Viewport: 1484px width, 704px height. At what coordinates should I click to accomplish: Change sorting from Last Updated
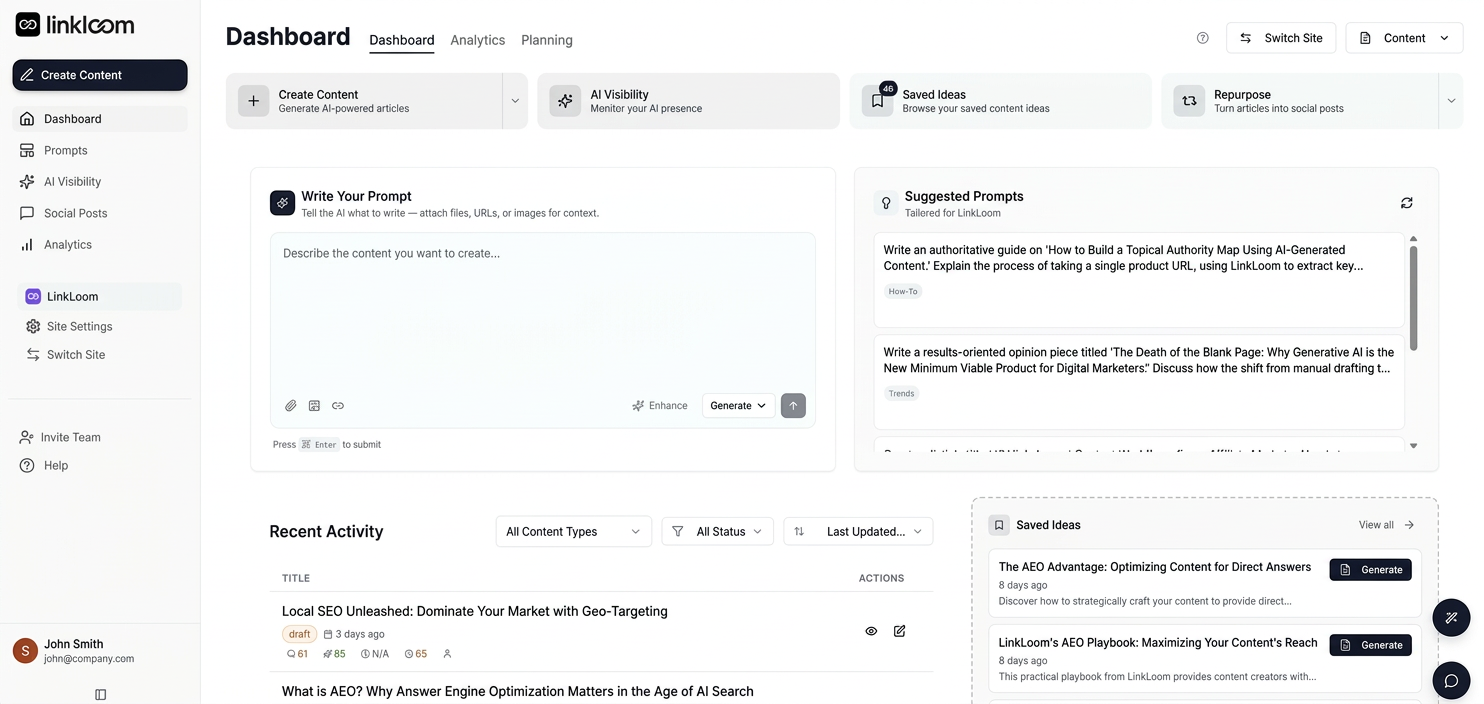(858, 531)
